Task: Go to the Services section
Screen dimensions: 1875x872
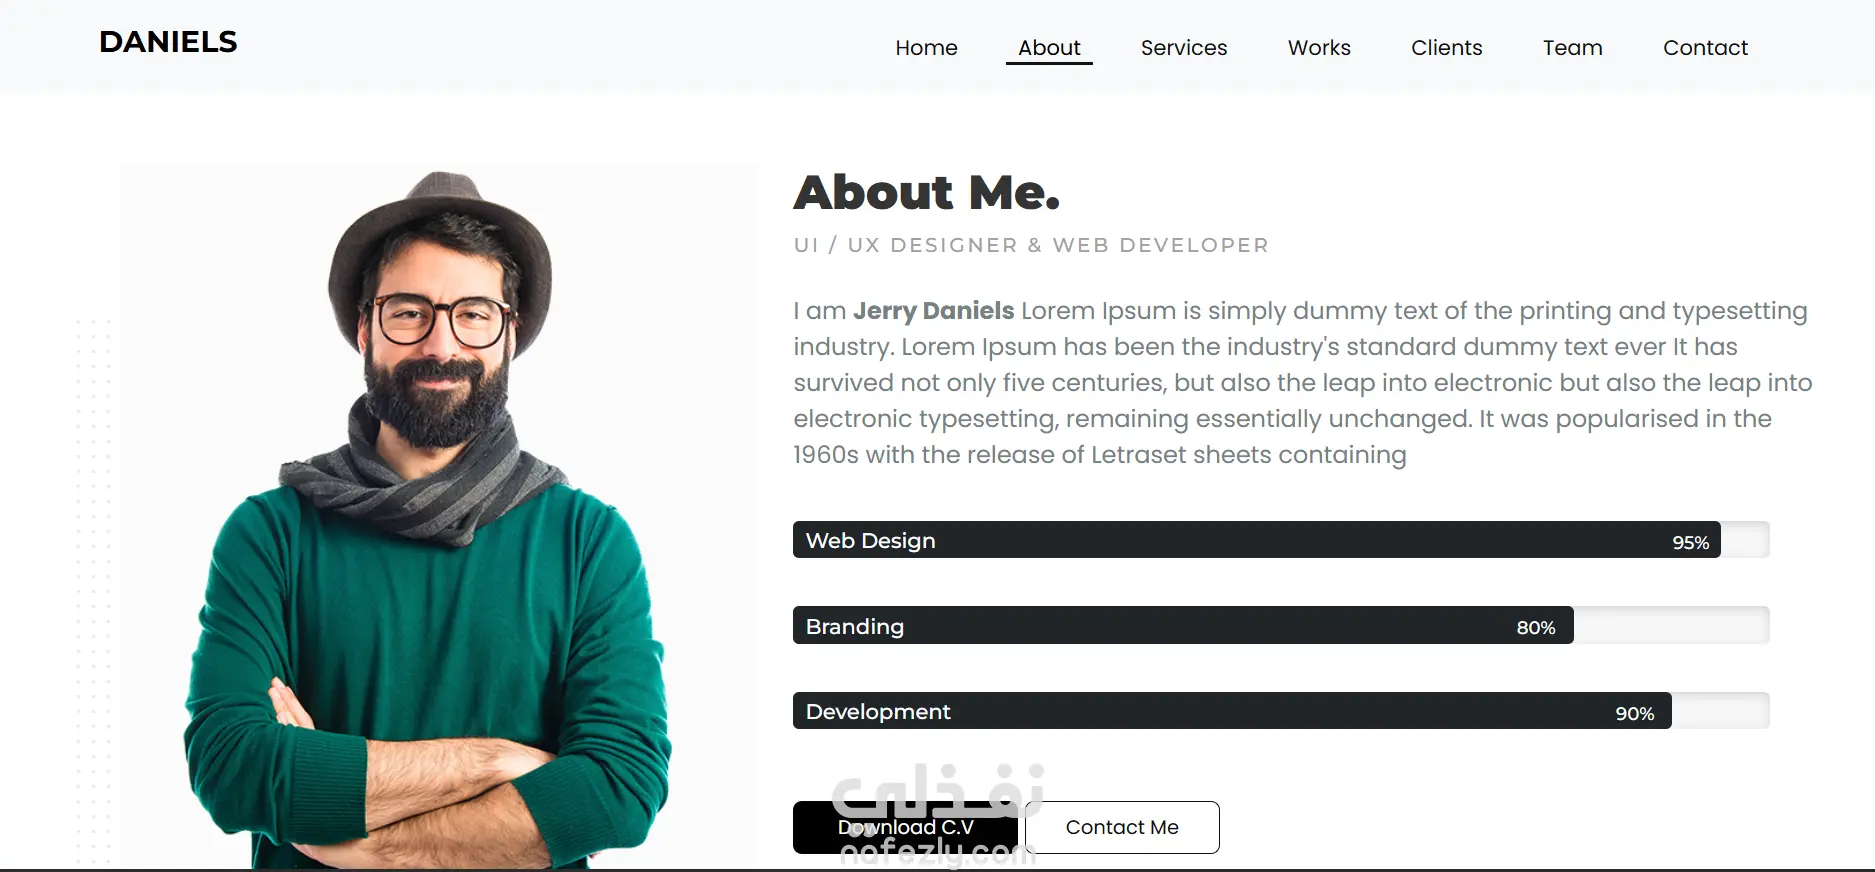Action: coord(1184,48)
